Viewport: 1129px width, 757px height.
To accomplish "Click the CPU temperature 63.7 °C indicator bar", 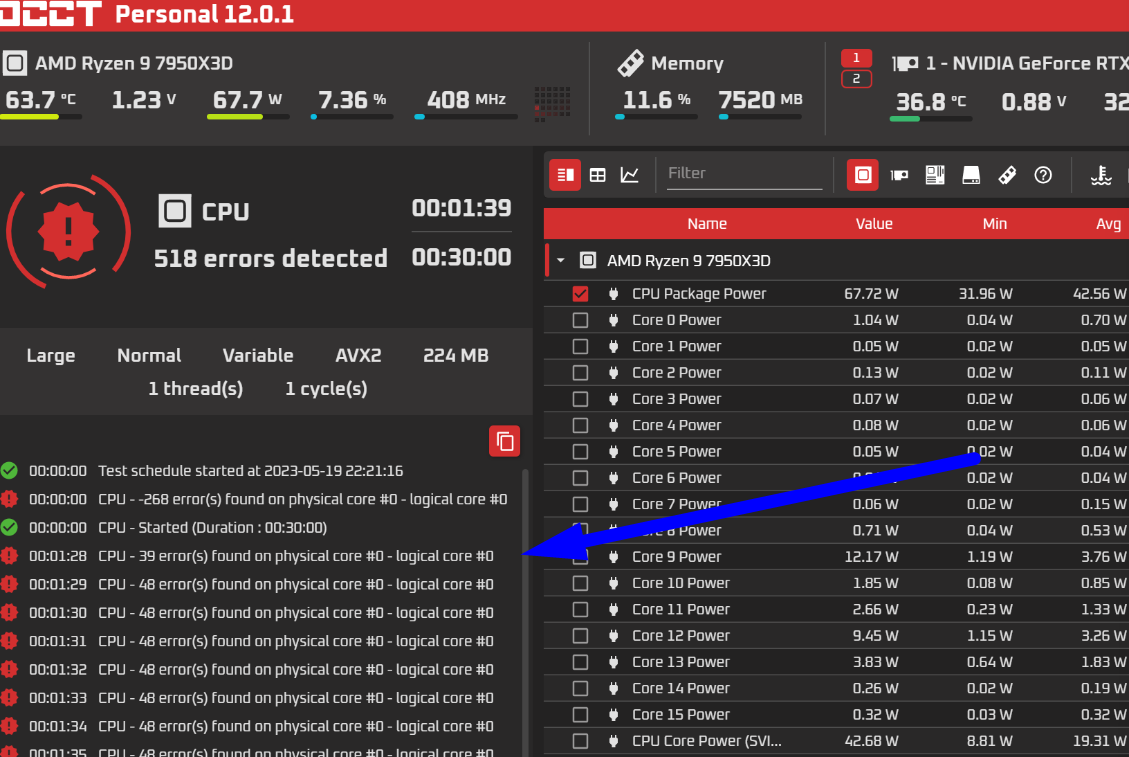I will click(40, 117).
